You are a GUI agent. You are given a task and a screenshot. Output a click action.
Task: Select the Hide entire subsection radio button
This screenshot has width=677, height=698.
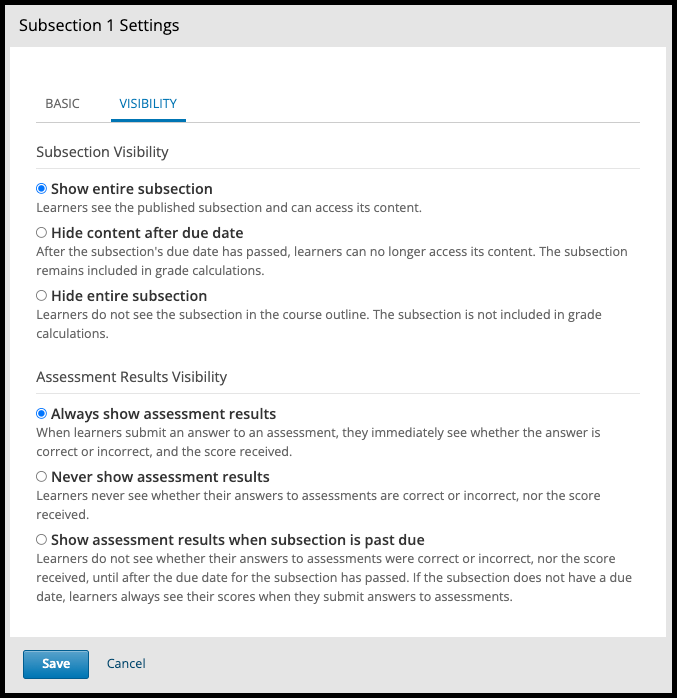[x=42, y=296]
